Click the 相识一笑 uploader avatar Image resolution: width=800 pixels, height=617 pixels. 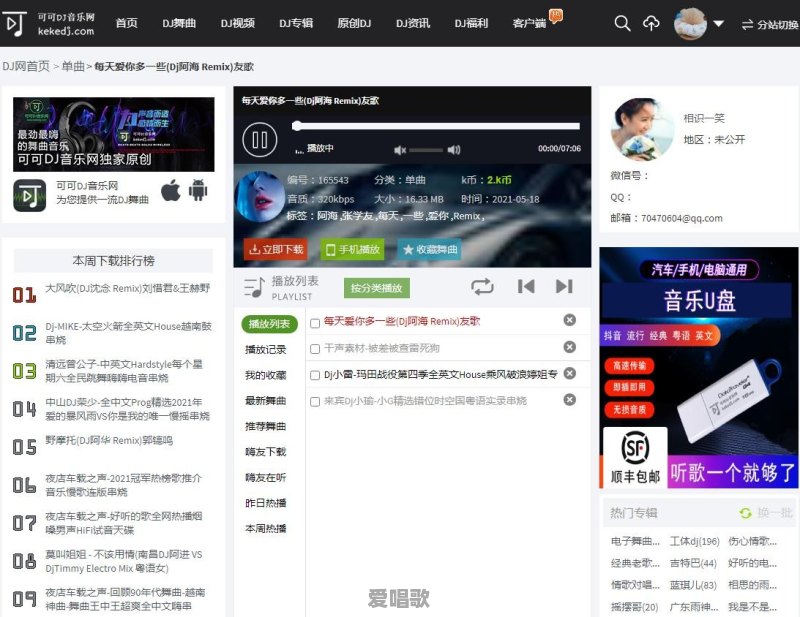pyautogui.click(x=642, y=130)
